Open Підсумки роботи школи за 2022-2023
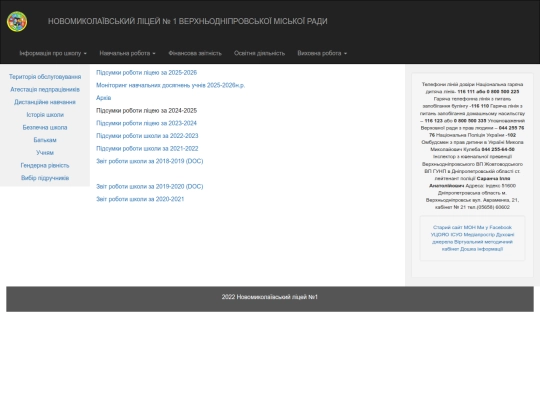 147,136
